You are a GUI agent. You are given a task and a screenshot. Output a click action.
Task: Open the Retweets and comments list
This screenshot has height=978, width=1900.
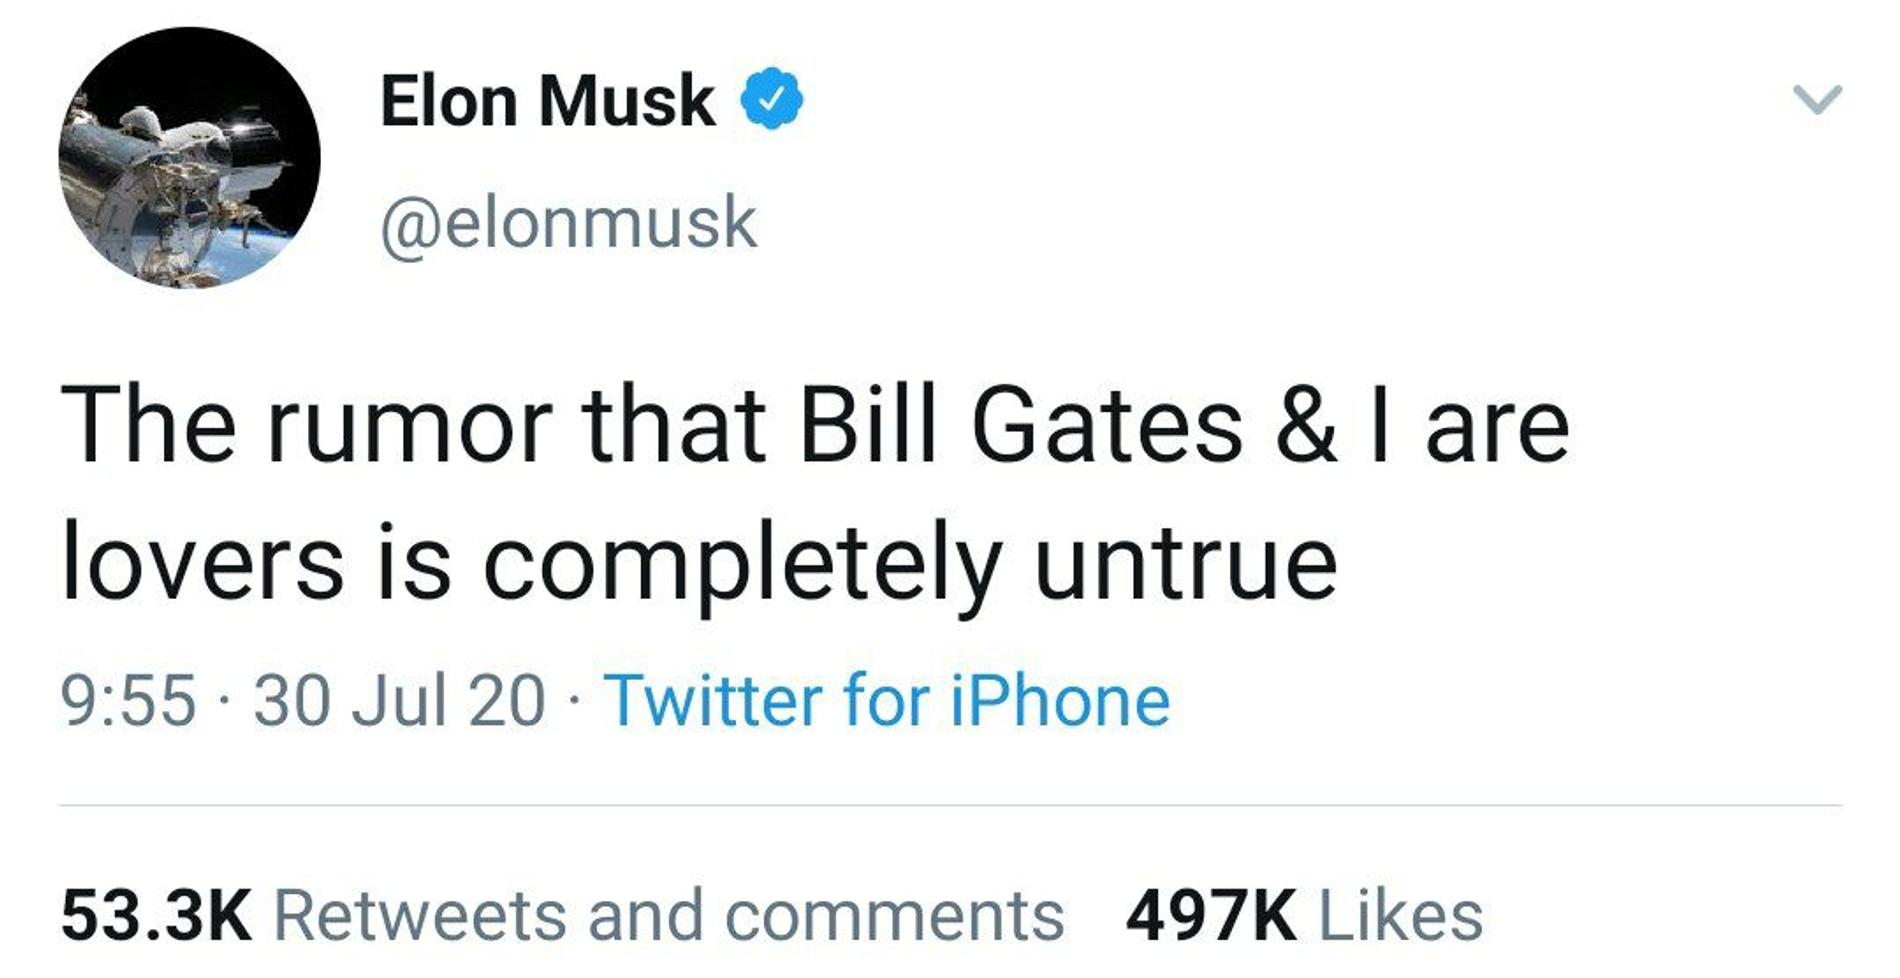point(667,916)
